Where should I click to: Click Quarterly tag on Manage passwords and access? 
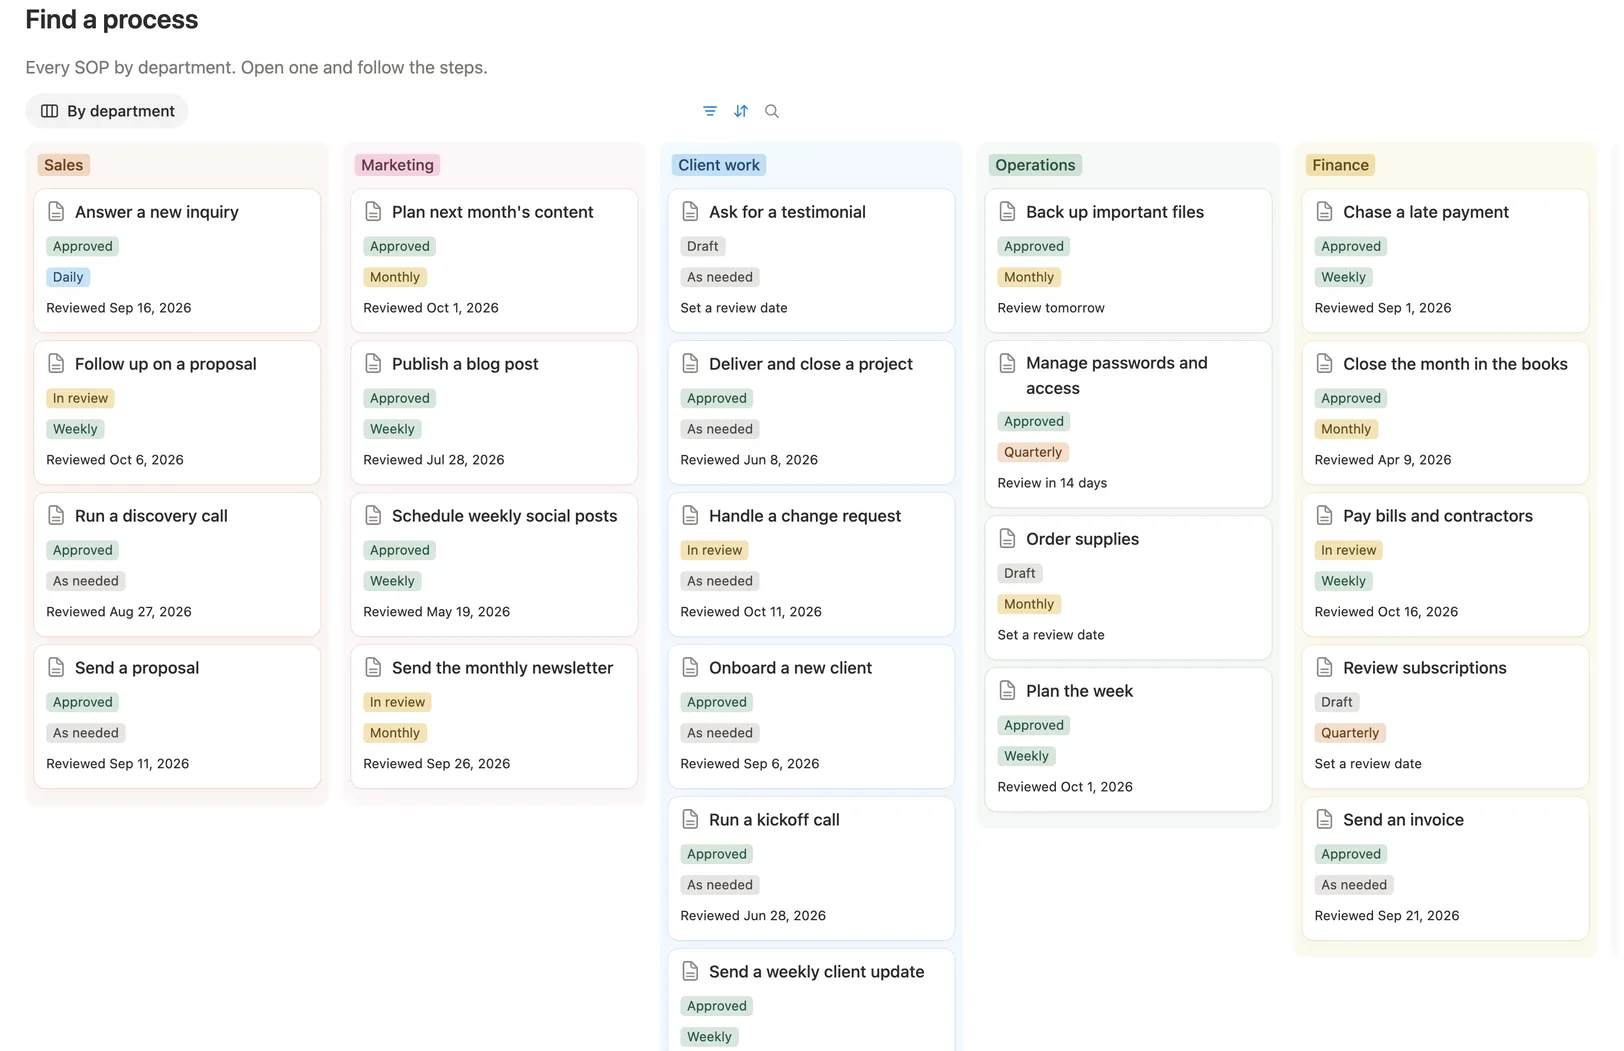point(1033,452)
